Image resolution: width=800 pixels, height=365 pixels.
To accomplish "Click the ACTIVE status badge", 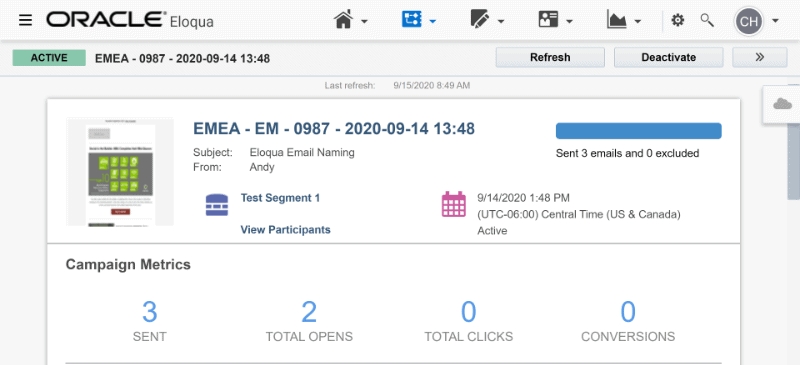I will click(x=49, y=58).
